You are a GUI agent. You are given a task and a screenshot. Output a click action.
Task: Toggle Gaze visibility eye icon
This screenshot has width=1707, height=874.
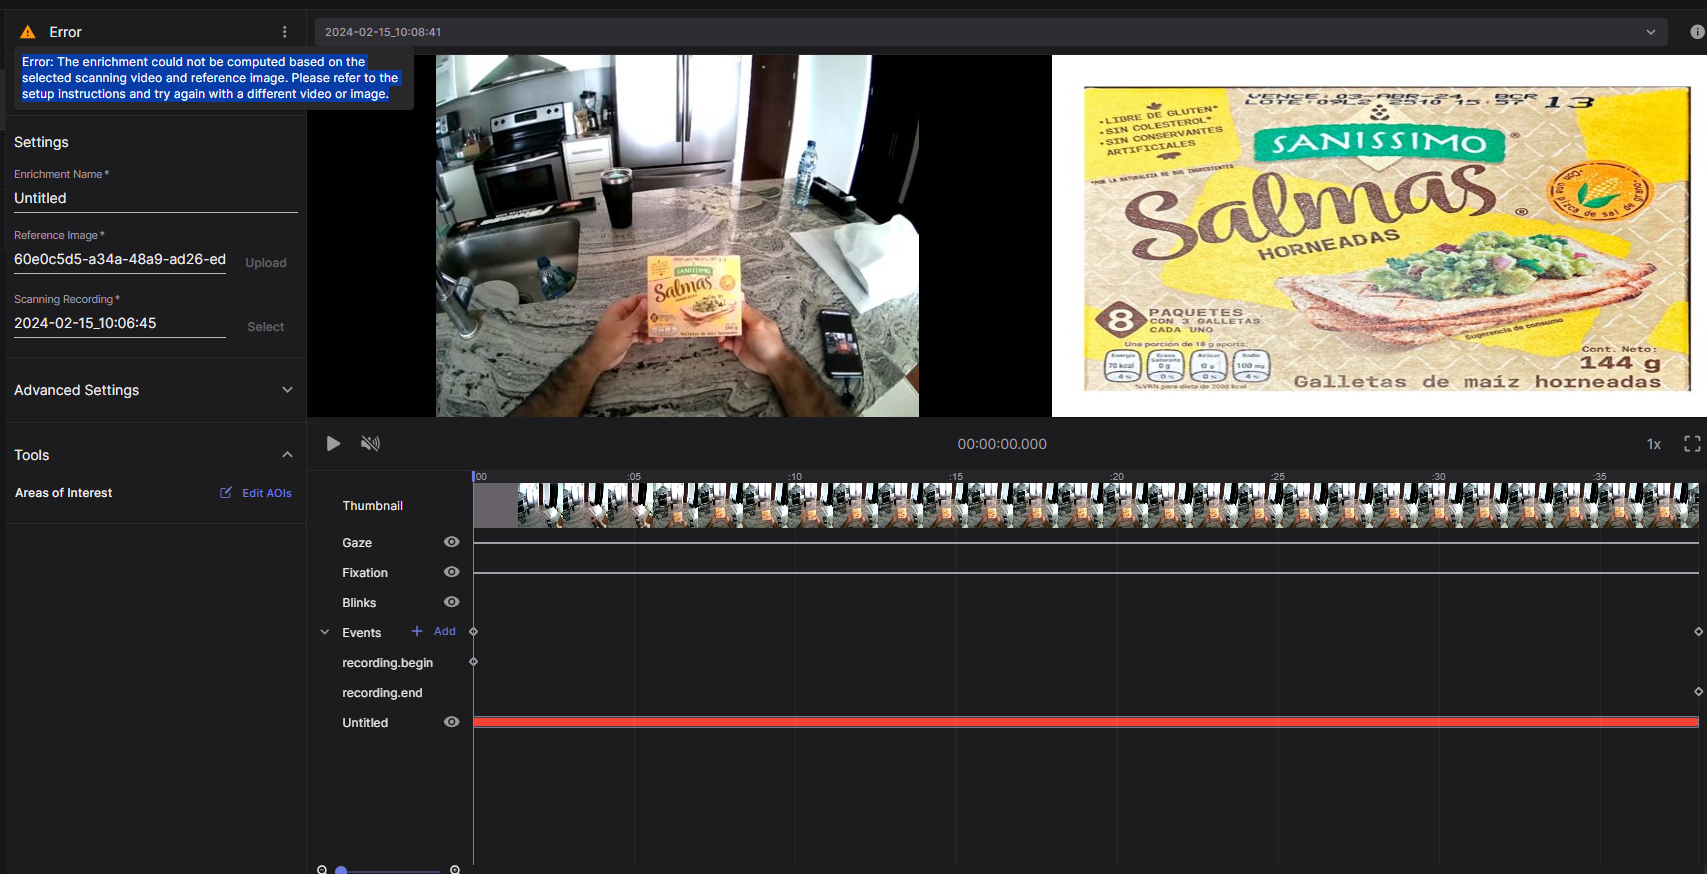[x=452, y=542]
